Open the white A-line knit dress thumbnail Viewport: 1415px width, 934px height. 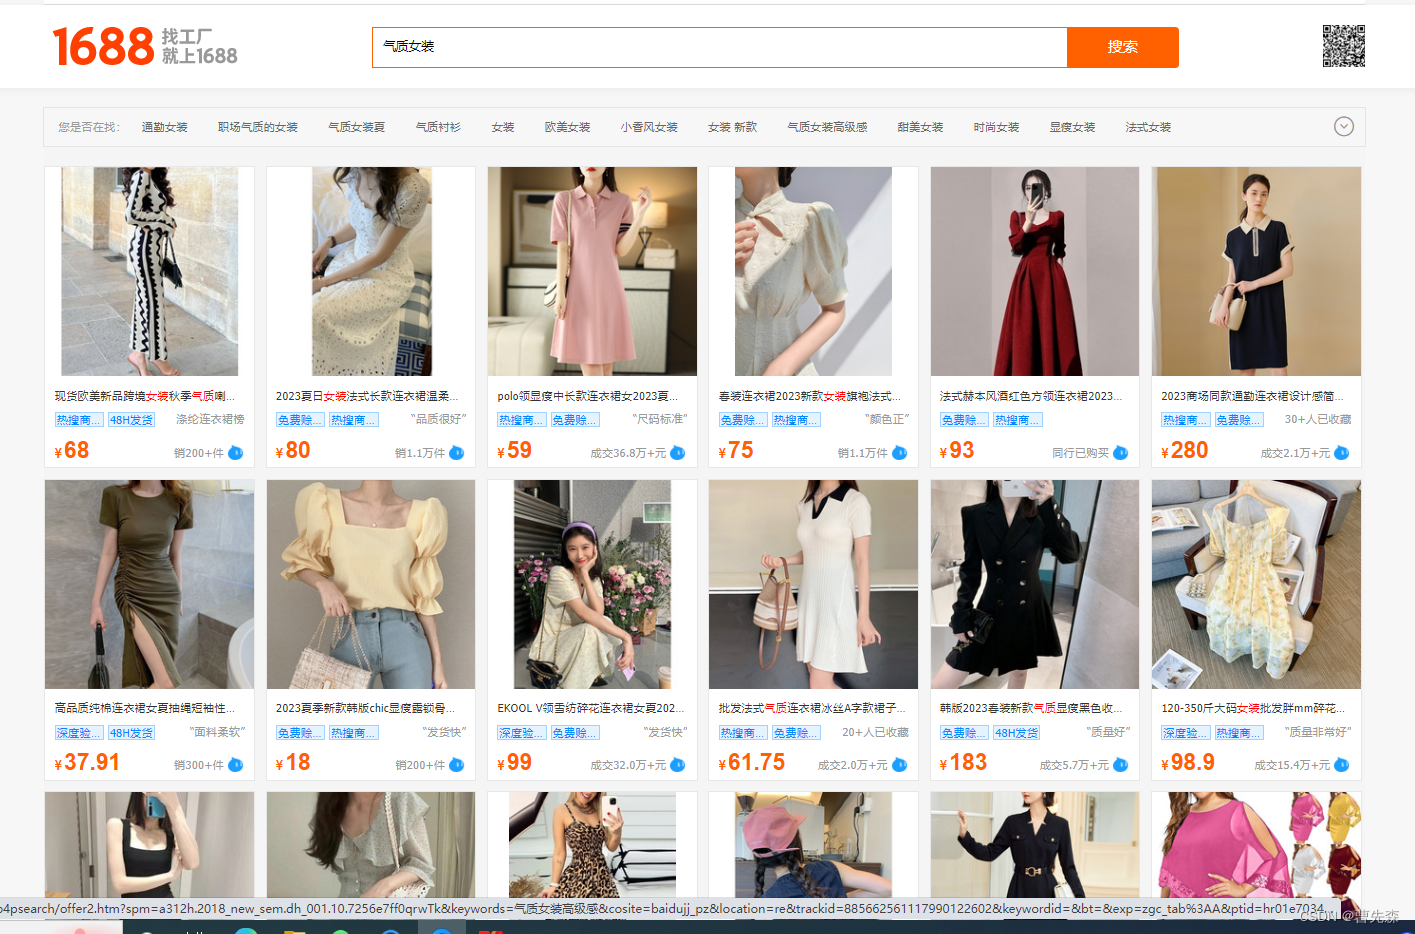pos(813,584)
